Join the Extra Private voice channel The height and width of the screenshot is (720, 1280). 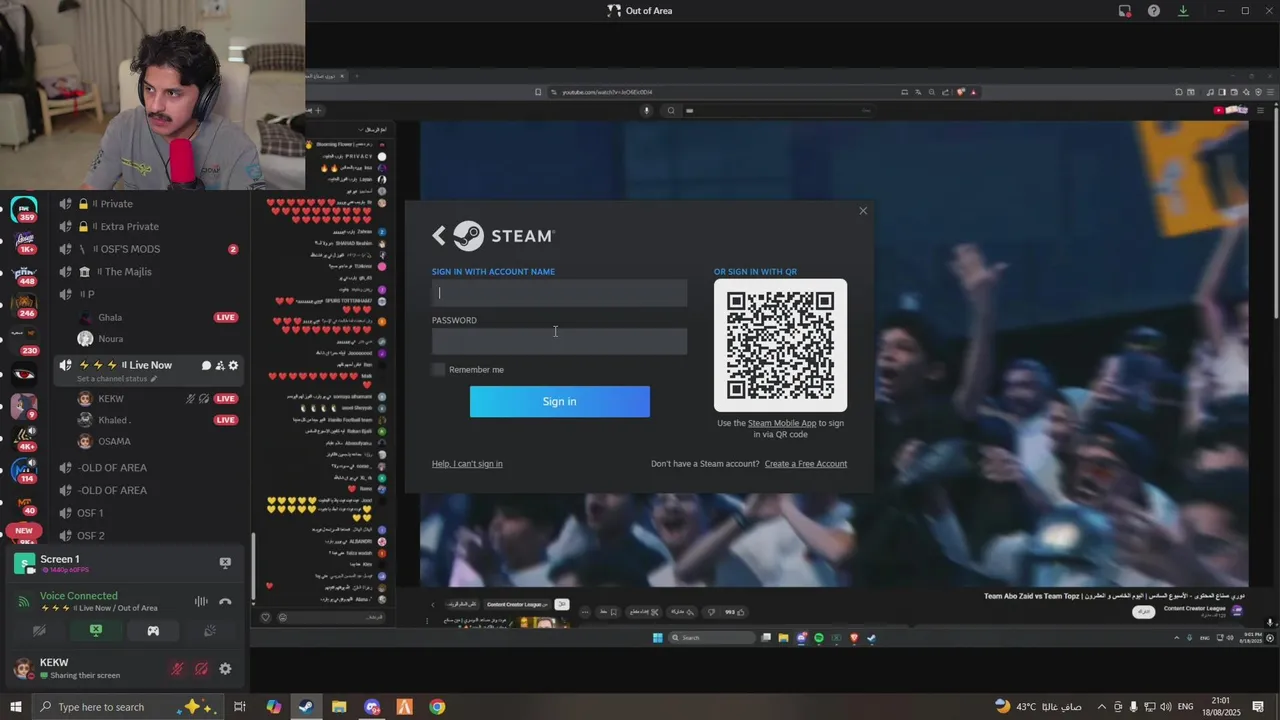tap(150, 227)
